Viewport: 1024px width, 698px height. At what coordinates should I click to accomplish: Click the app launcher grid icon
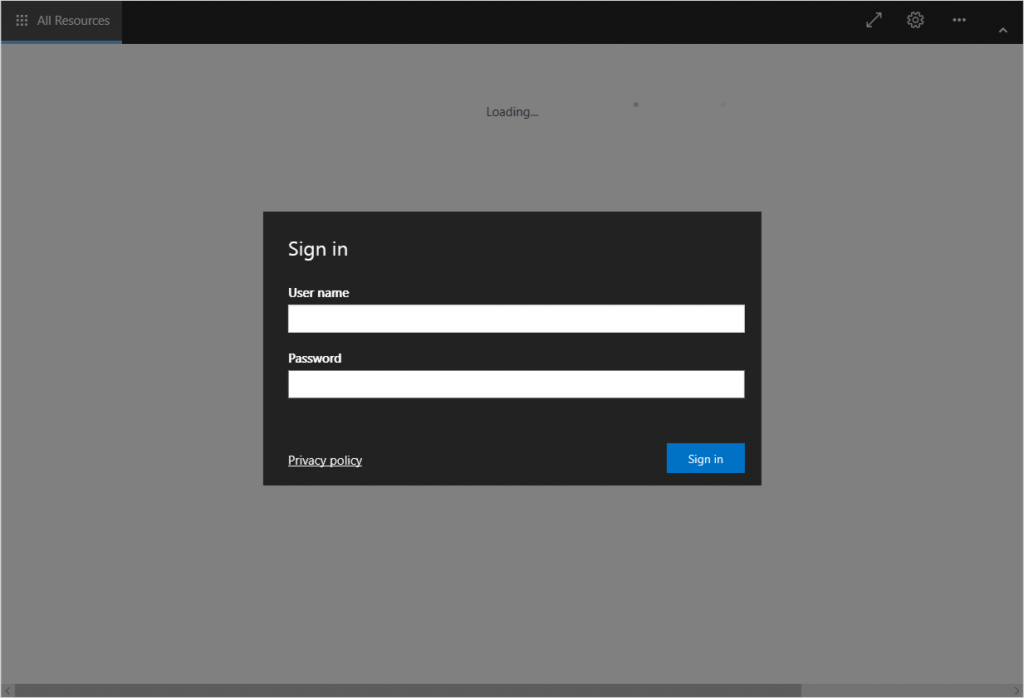point(21,20)
